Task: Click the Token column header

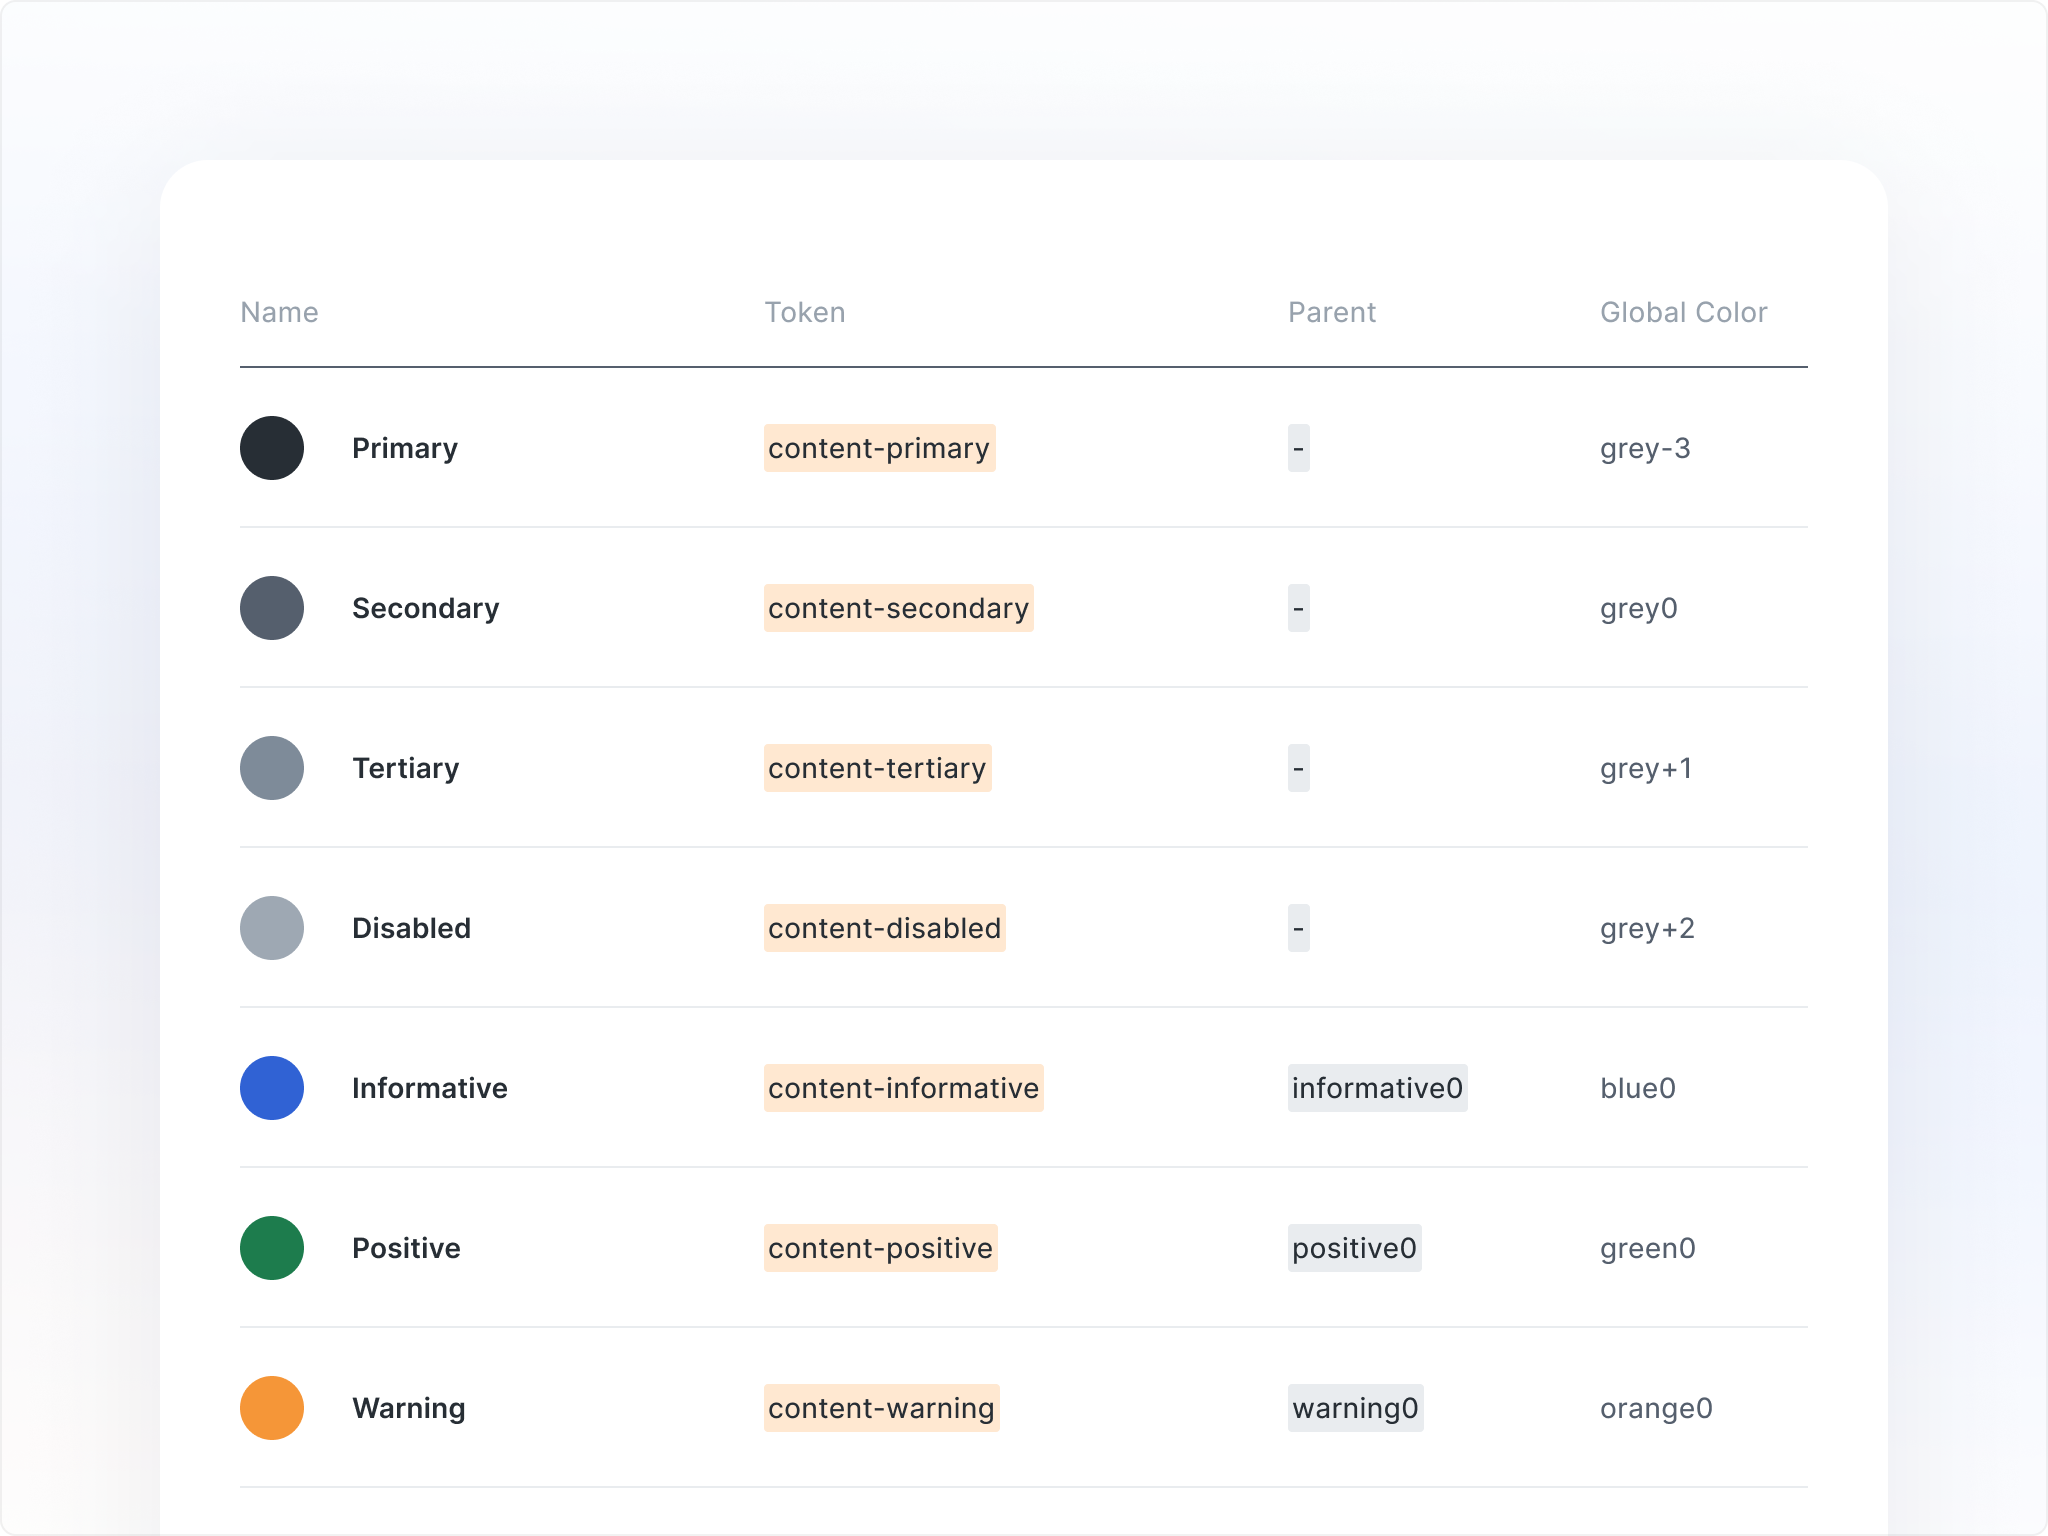Action: pos(805,312)
